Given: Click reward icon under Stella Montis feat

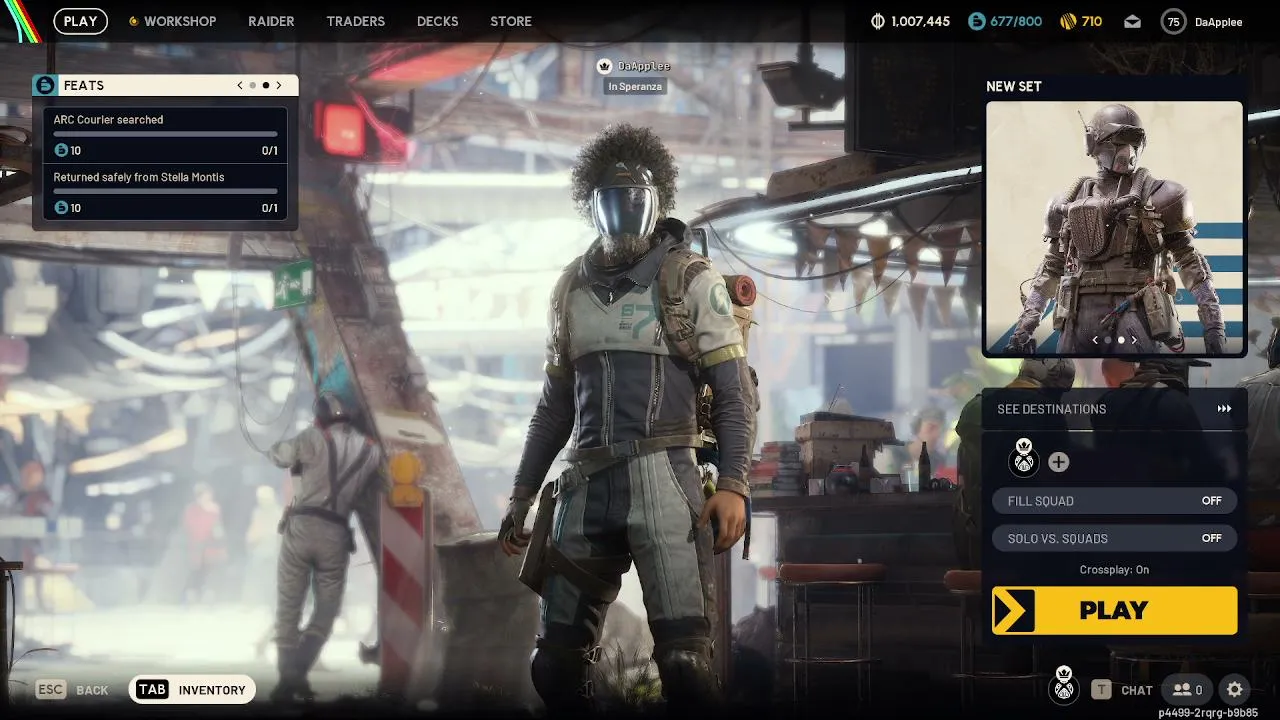Looking at the screenshot, I should [61, 208].
